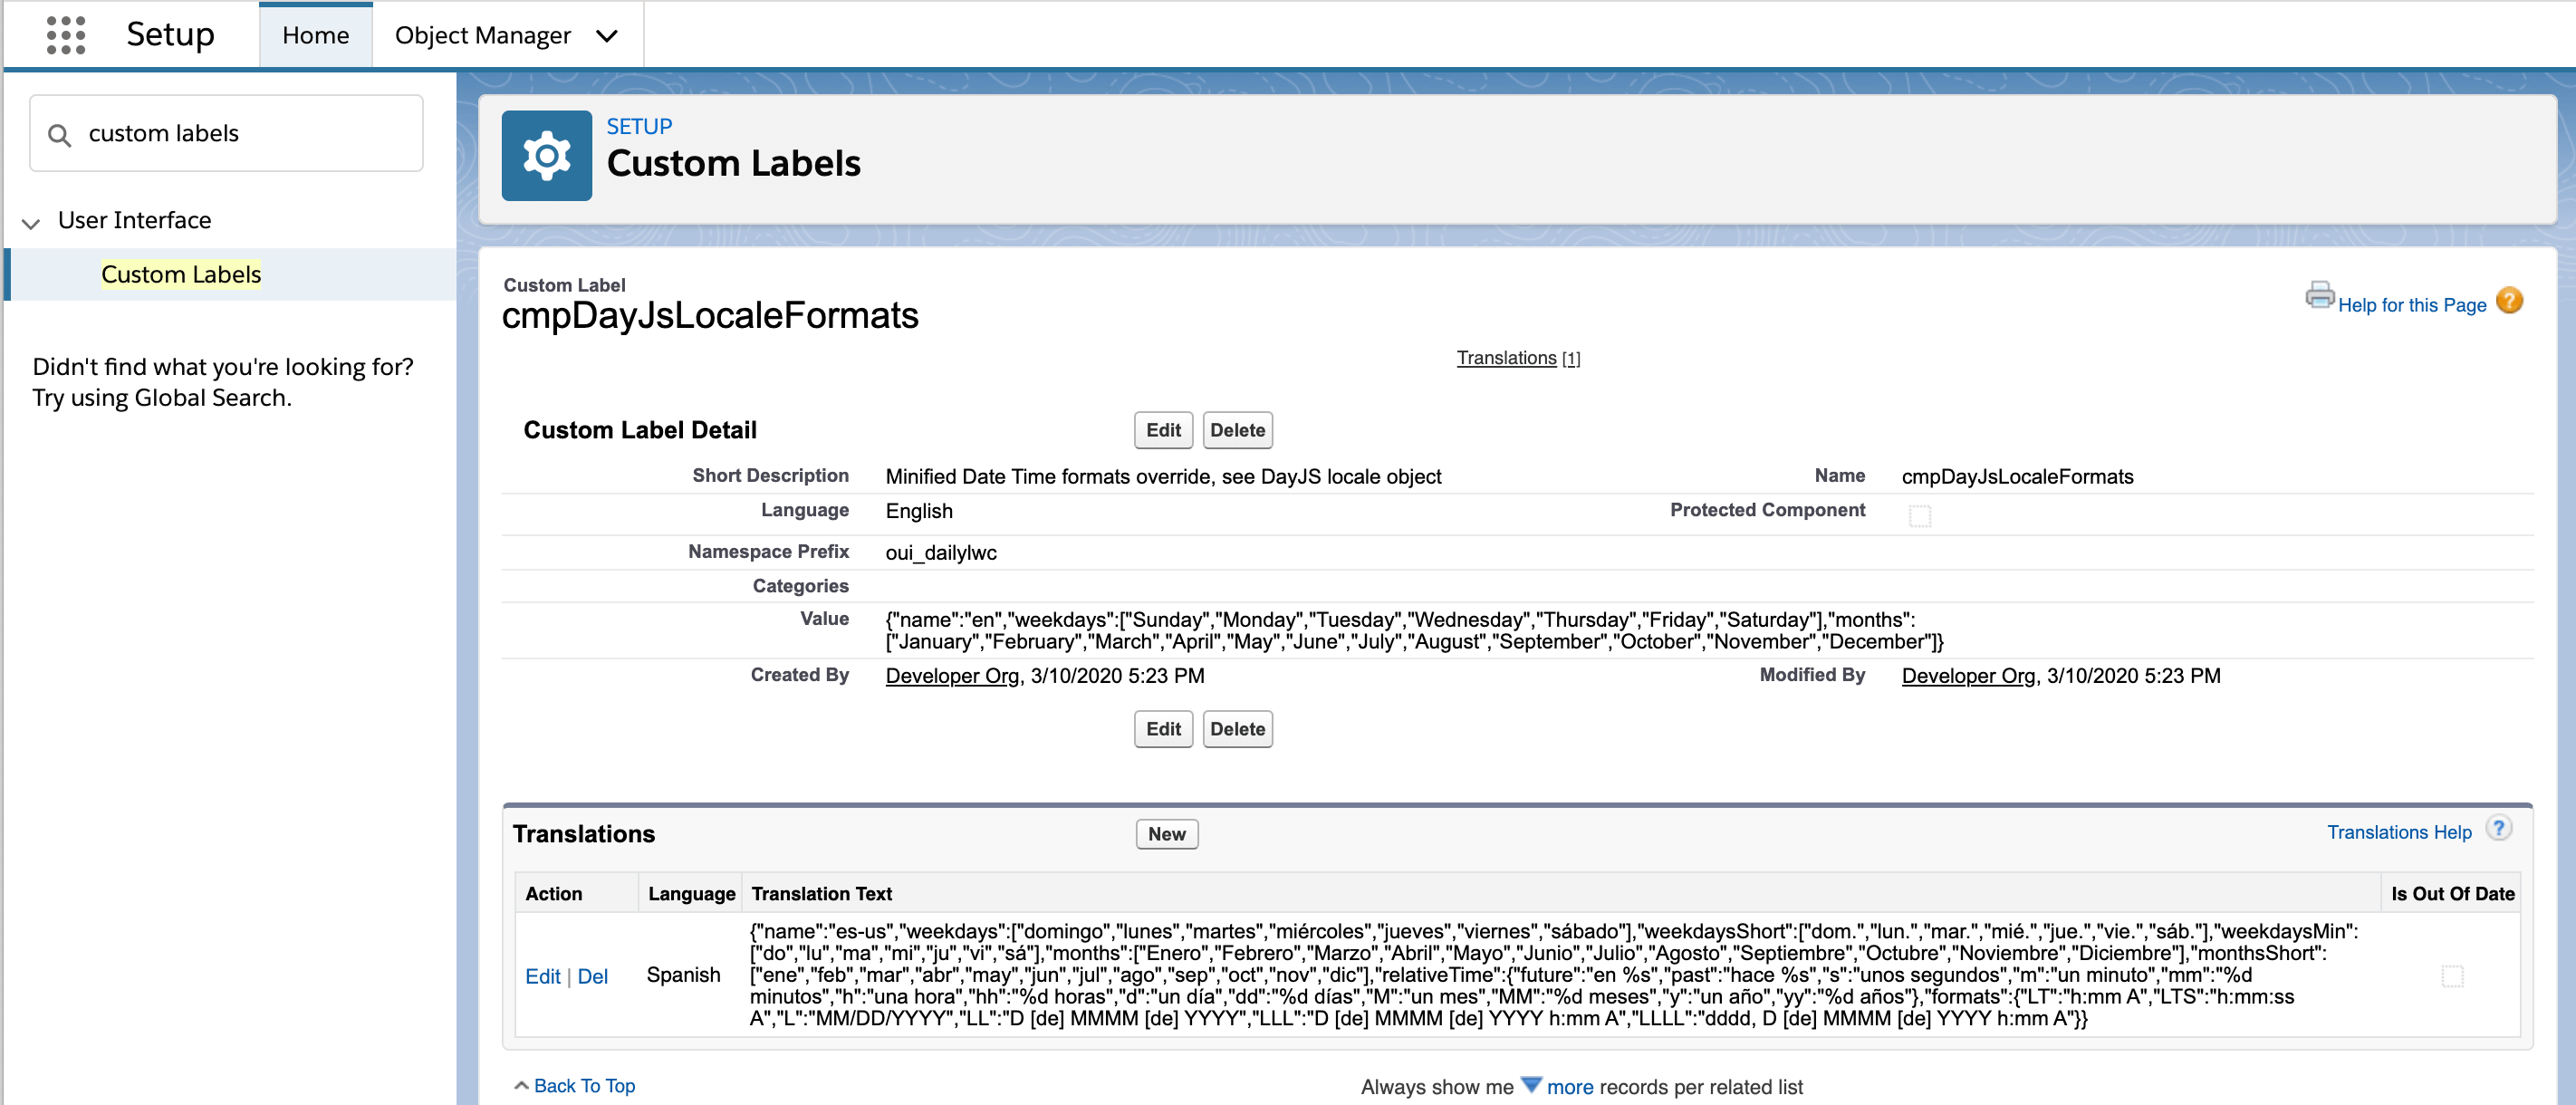Click the blue triangle for more records
The width and height of the screenshot is (2576, 1105).
1530,1084
